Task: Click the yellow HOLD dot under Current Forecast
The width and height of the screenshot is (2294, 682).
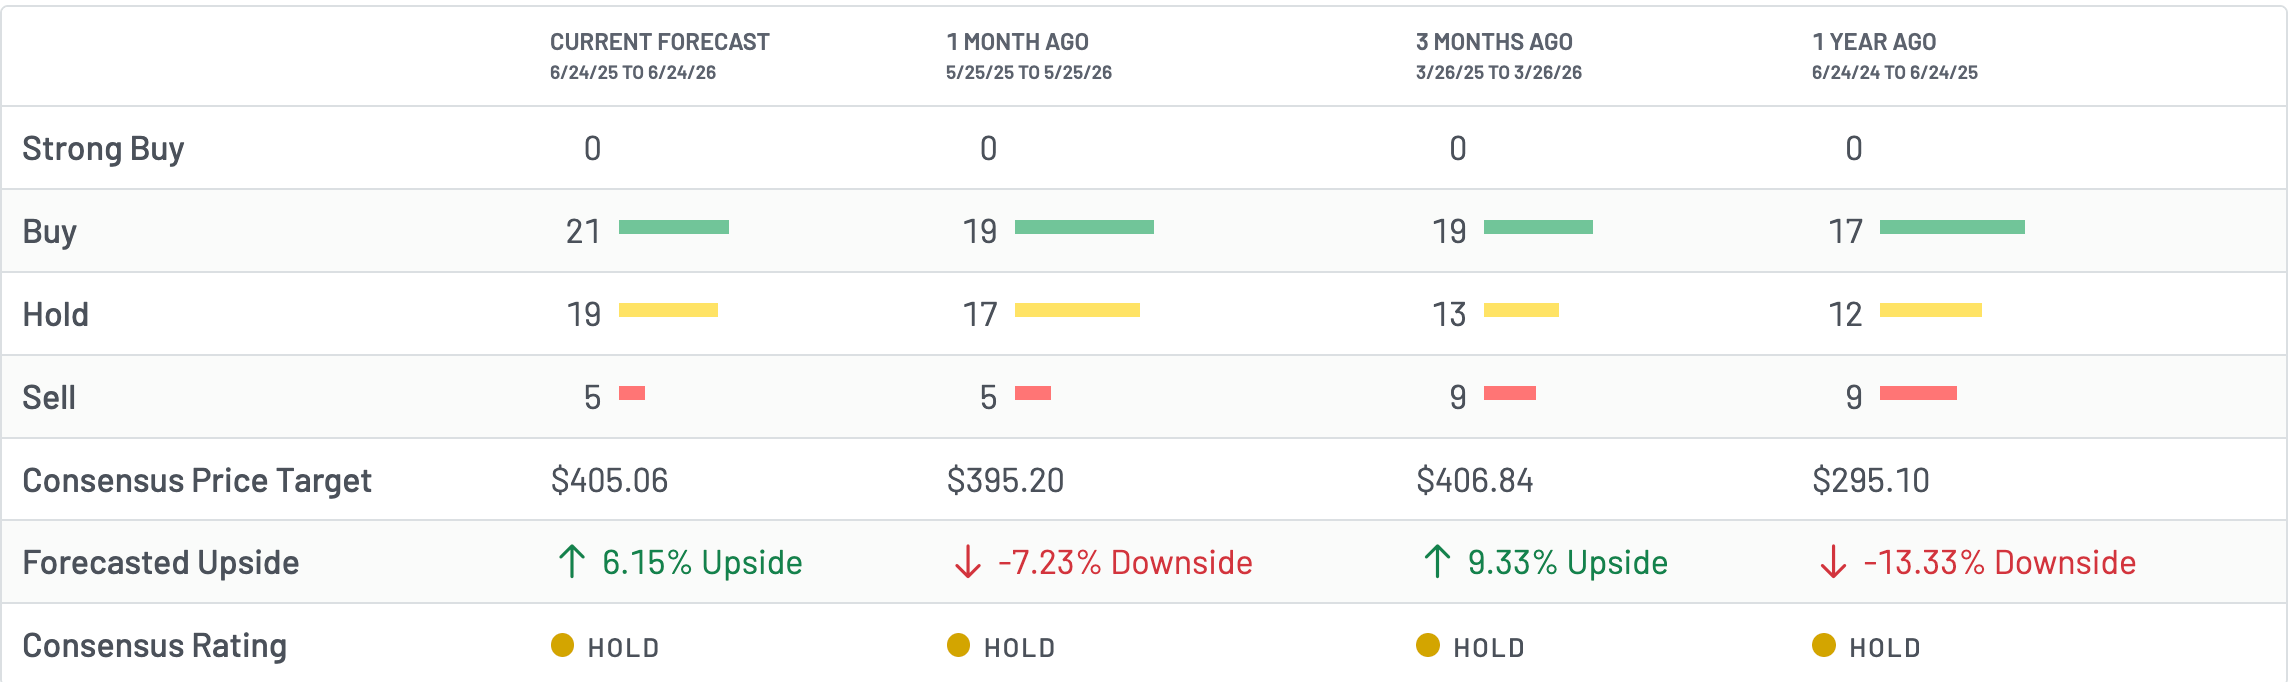Action: click(x=562, y=645)
